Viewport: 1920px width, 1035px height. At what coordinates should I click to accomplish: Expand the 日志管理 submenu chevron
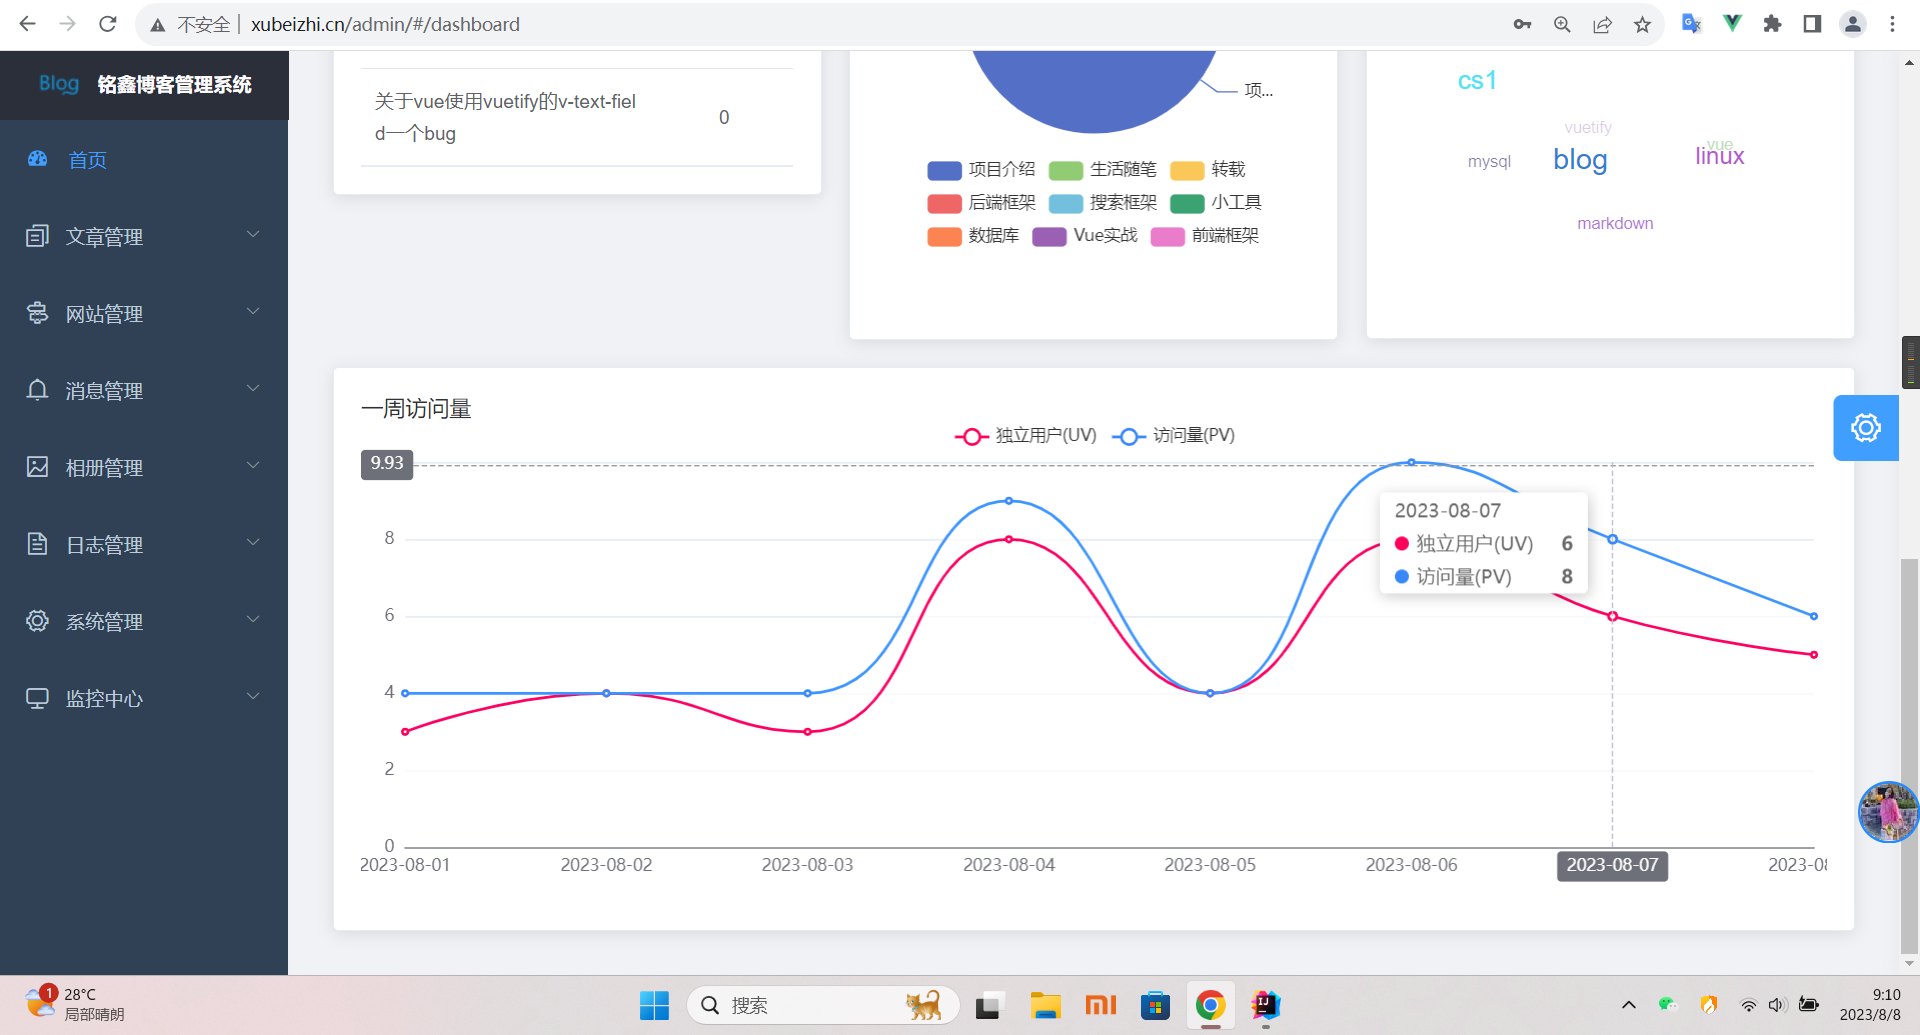click(x=253, y=542)
